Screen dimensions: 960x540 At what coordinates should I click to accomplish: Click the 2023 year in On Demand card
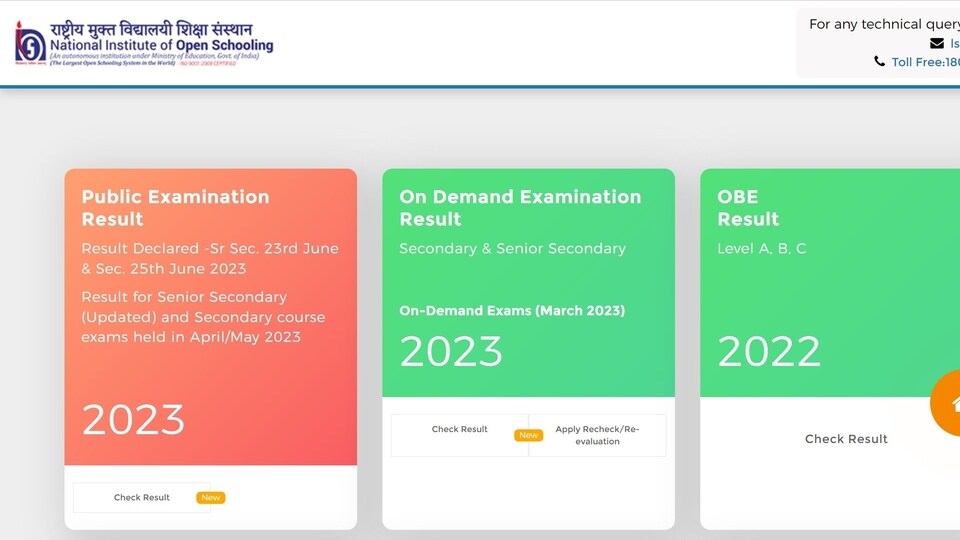coord(451,351)
